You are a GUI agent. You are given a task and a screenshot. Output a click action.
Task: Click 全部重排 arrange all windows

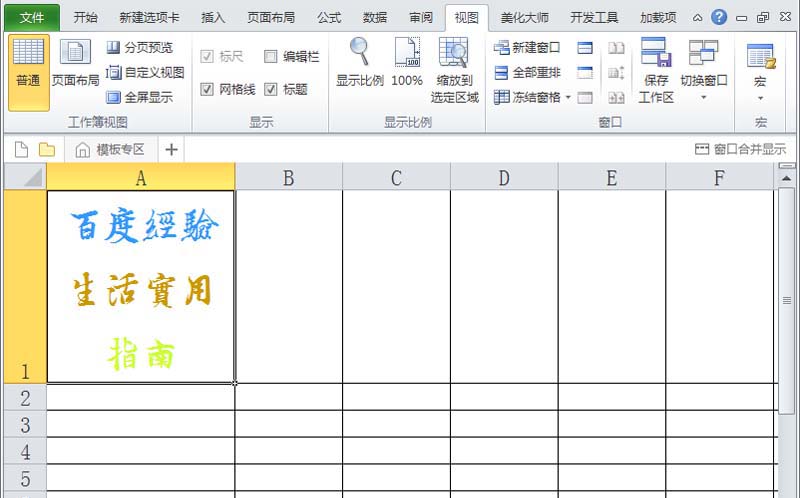pyautogui.click(x=527, y=72)
